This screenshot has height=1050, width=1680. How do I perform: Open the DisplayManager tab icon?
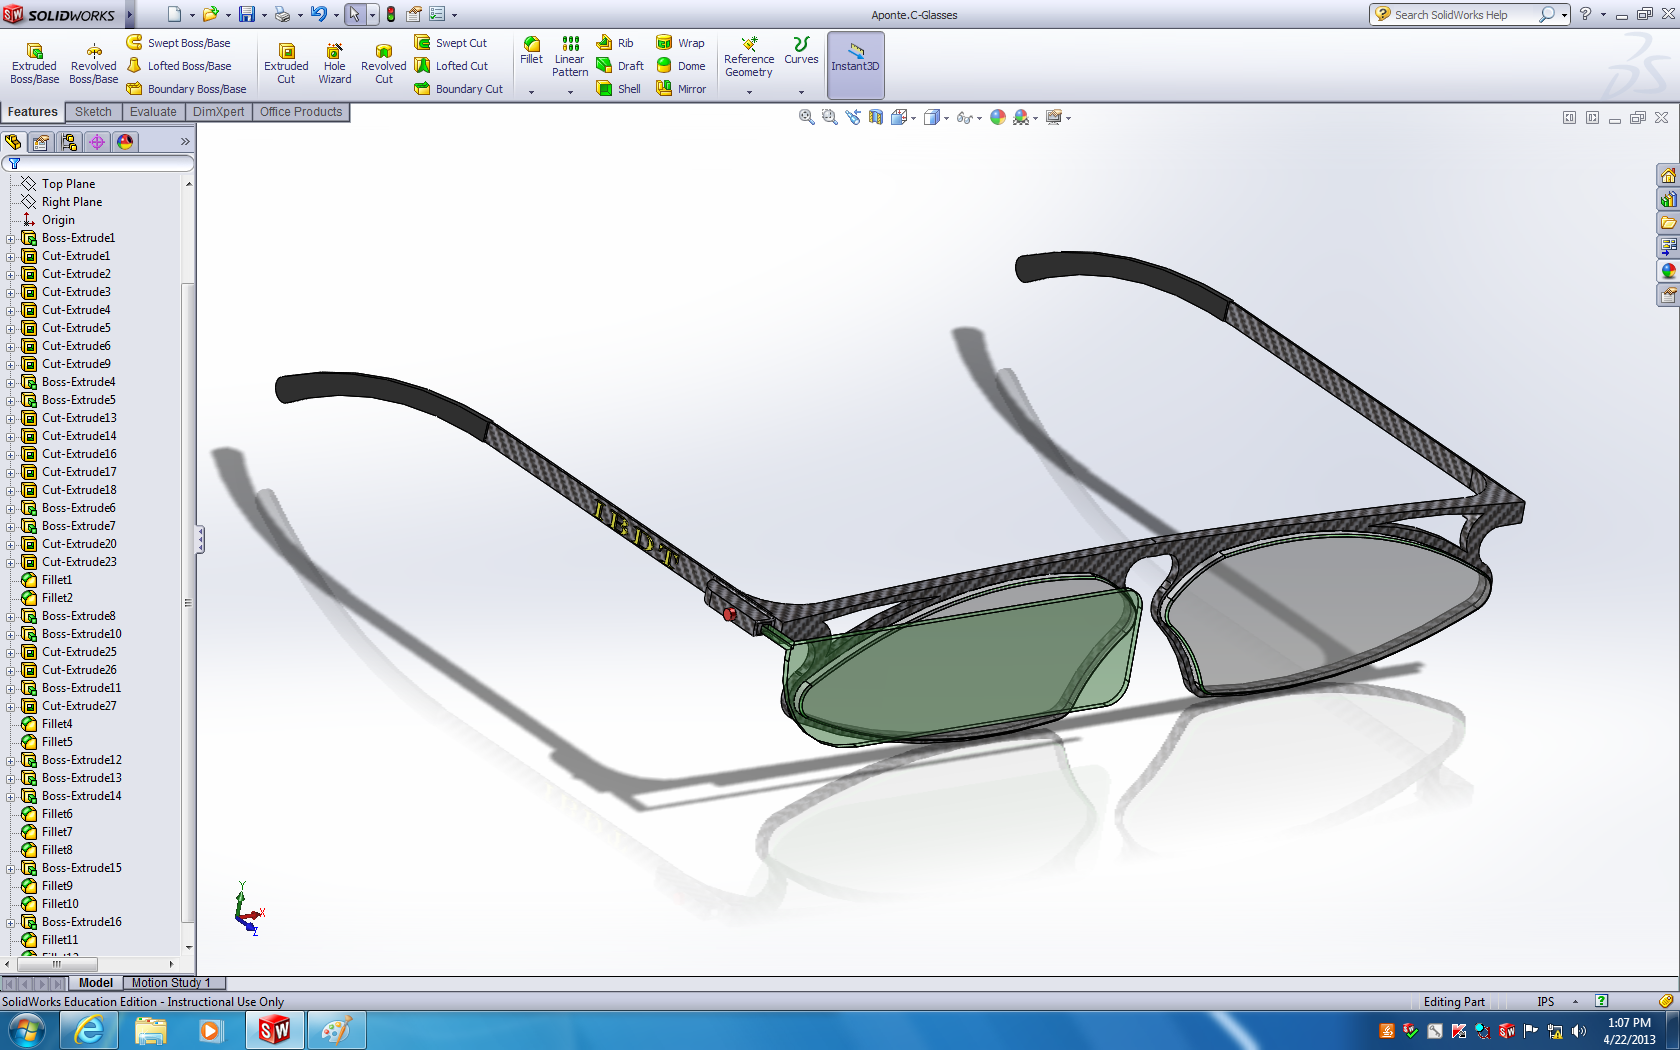[125, 142]
